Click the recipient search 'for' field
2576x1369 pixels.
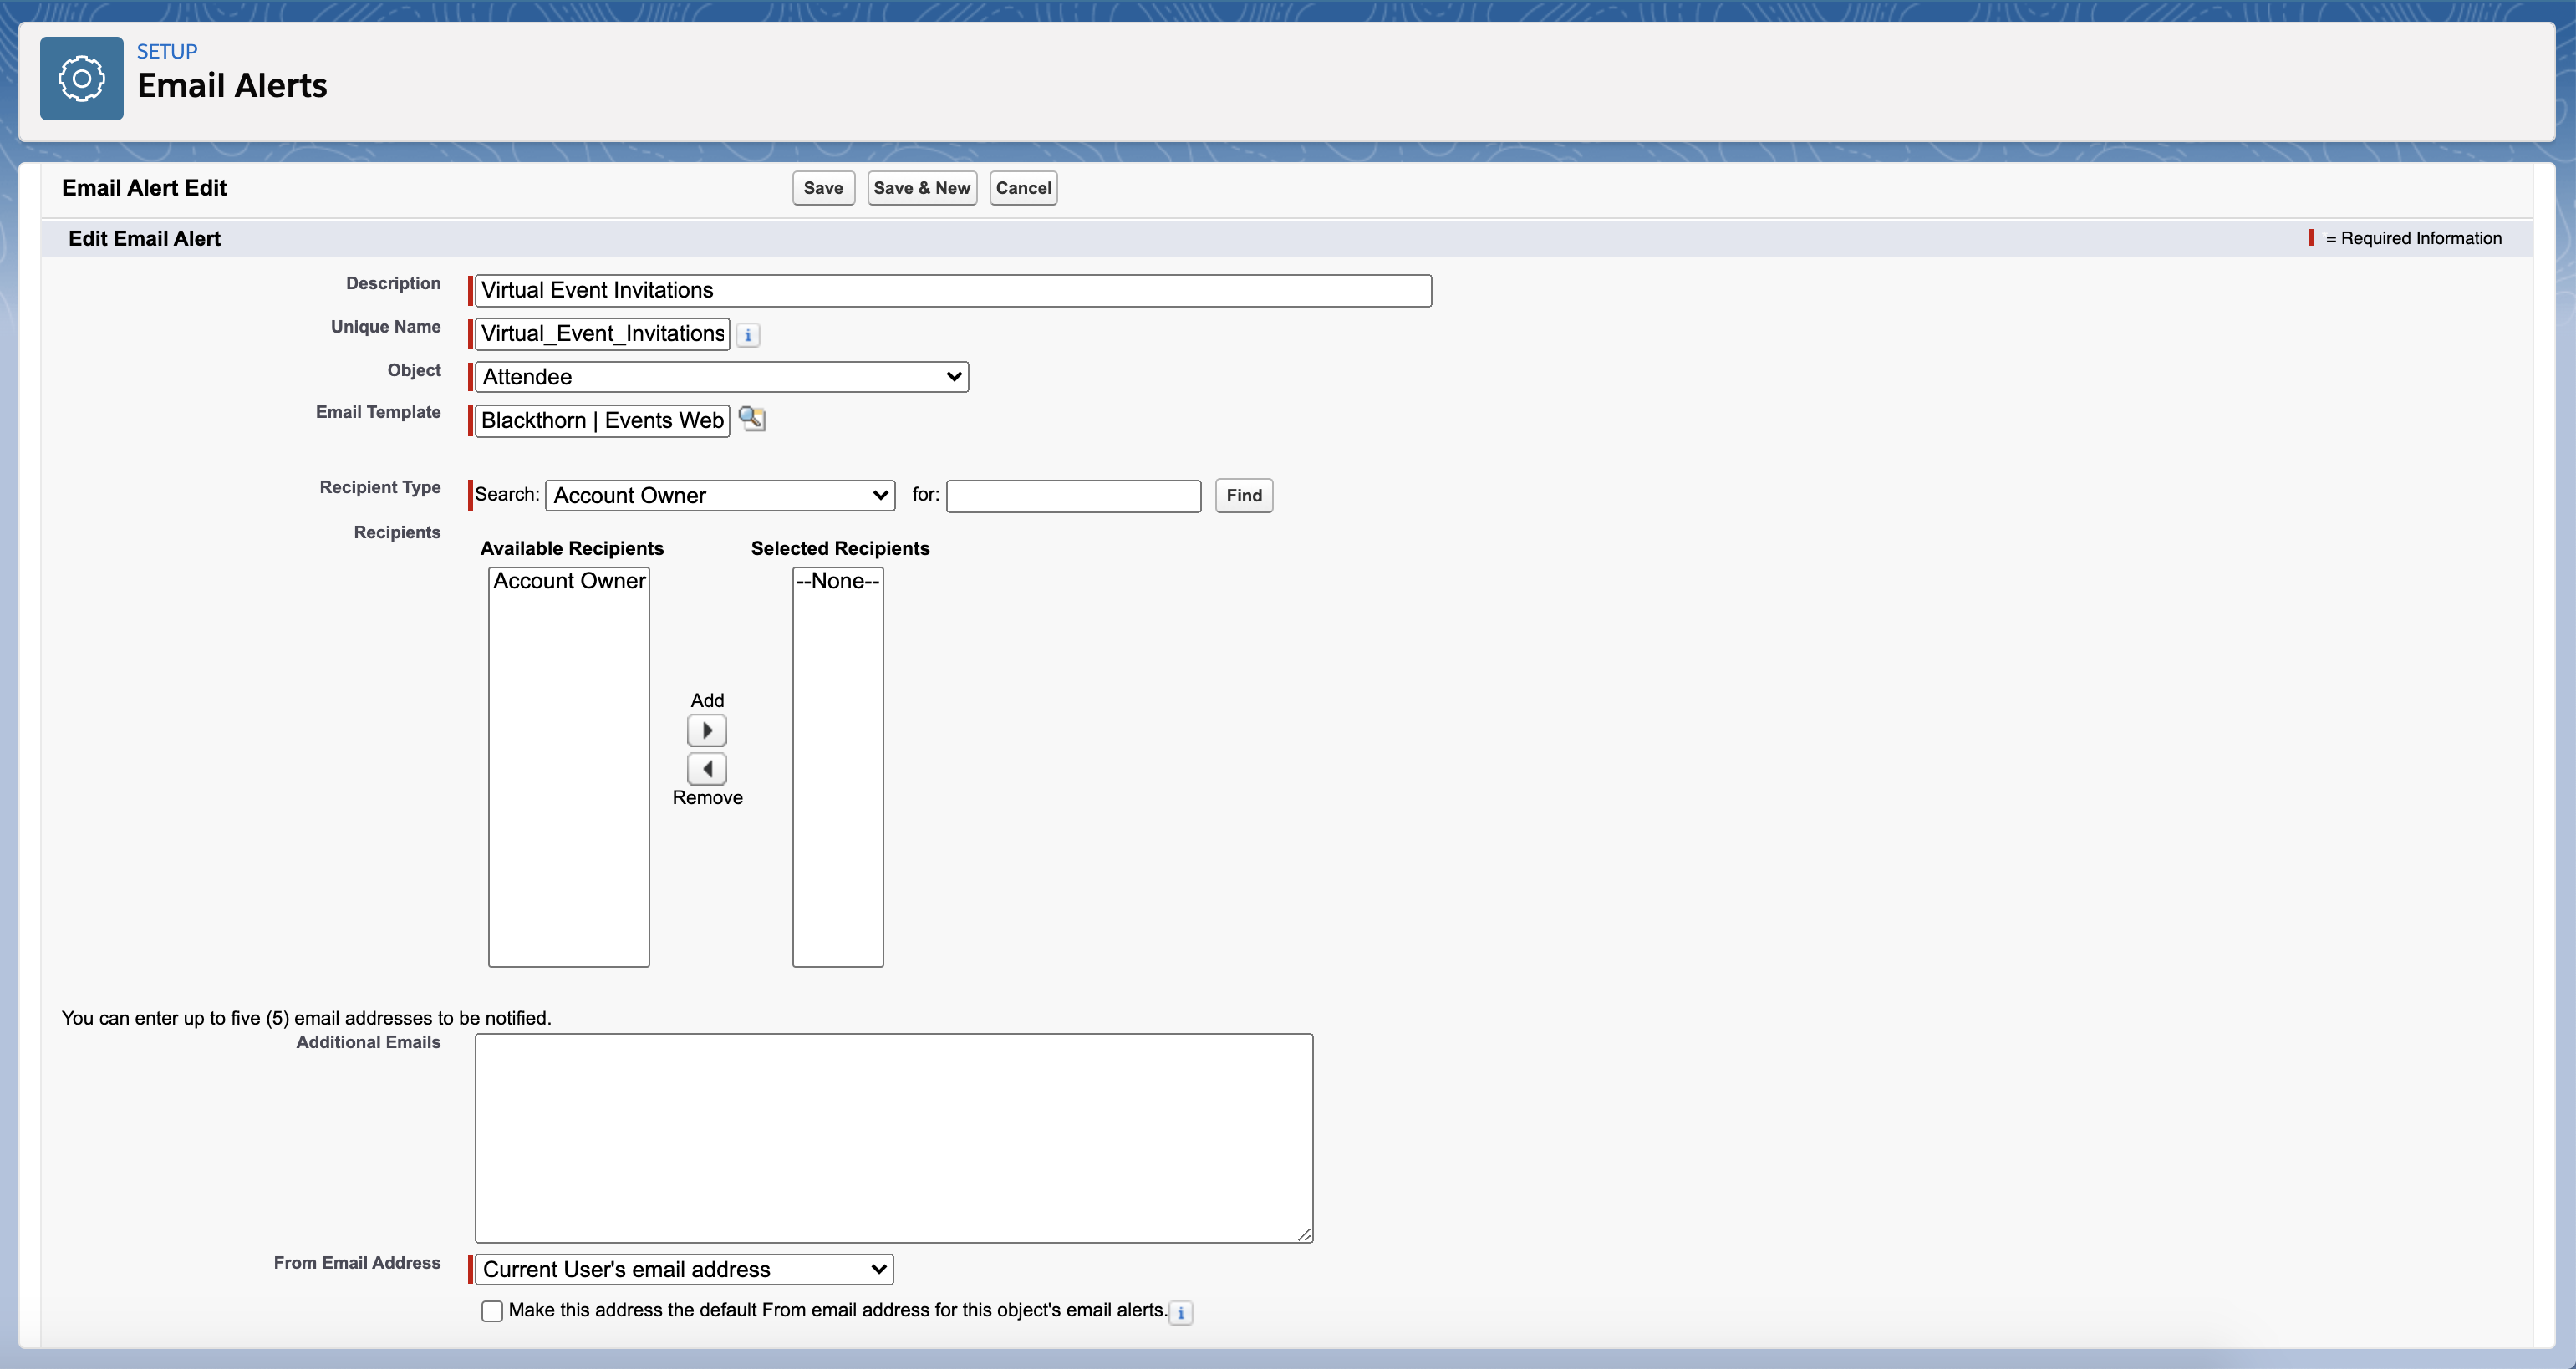1074,496
